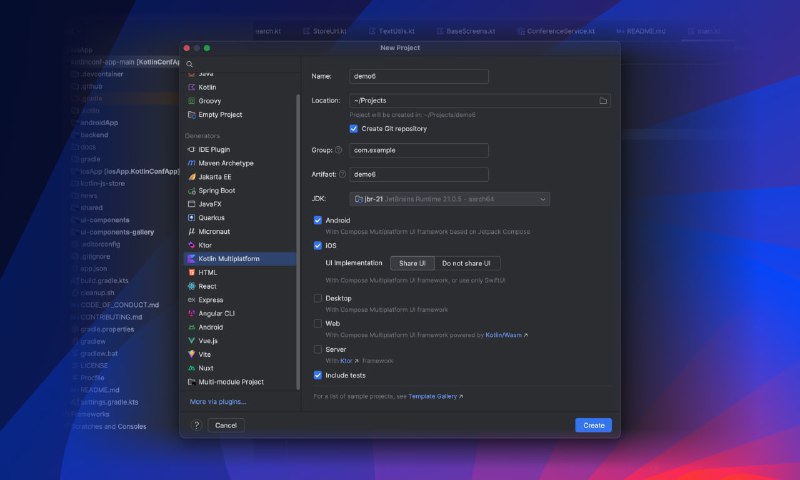Click the Location input field
Image resolution: width=800 pixels, height=480 pixels.
[480, 101]
